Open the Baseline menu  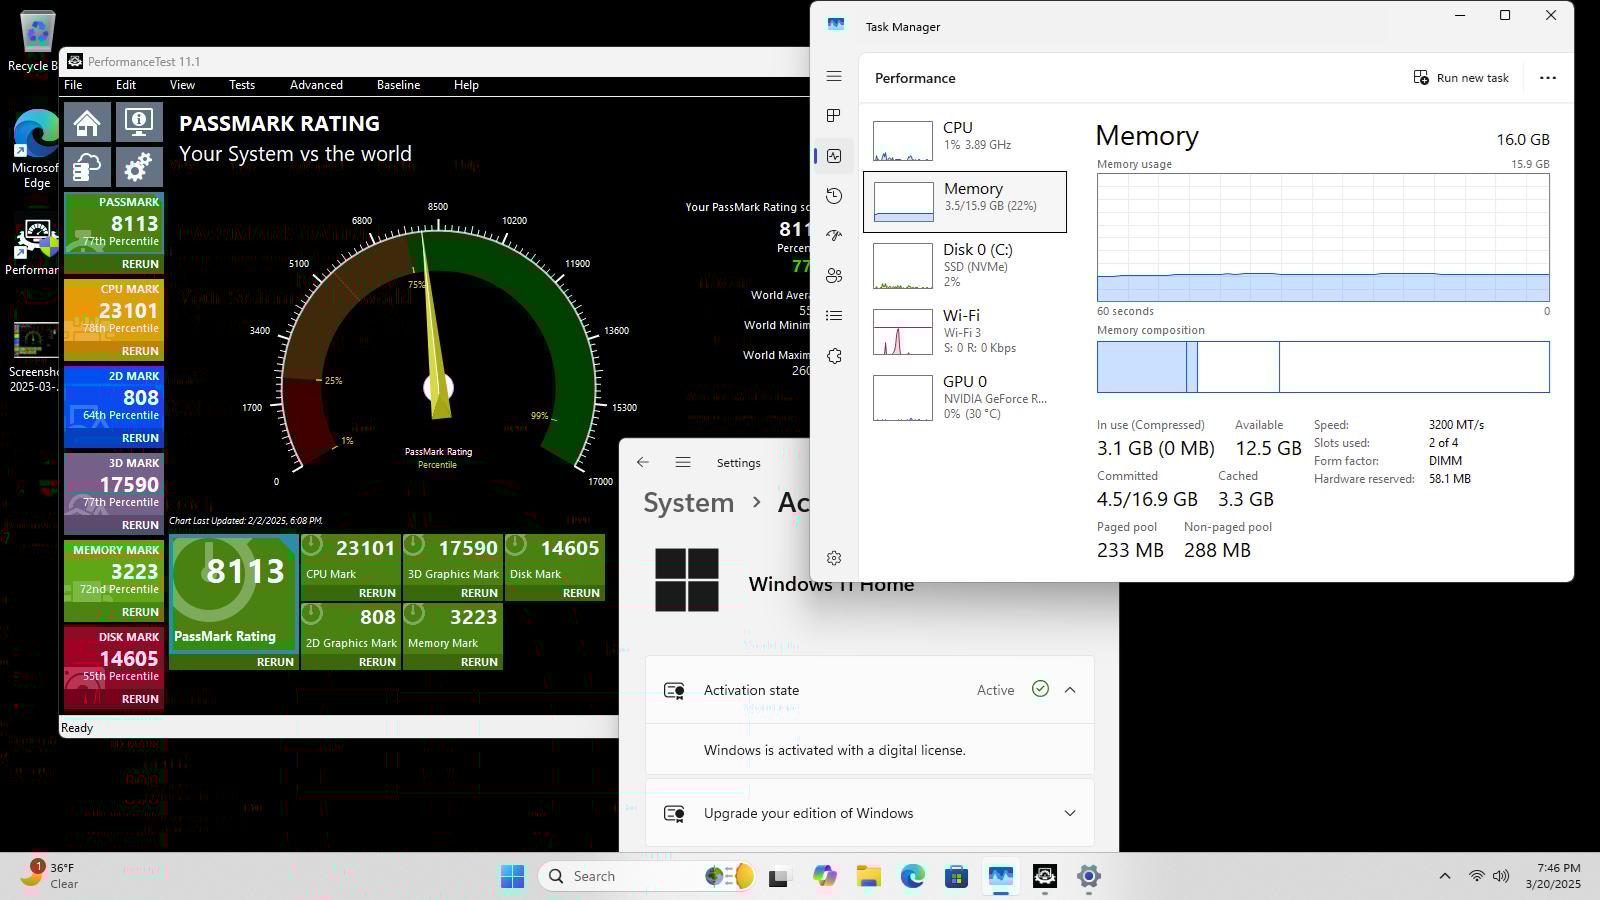[398, 85]
